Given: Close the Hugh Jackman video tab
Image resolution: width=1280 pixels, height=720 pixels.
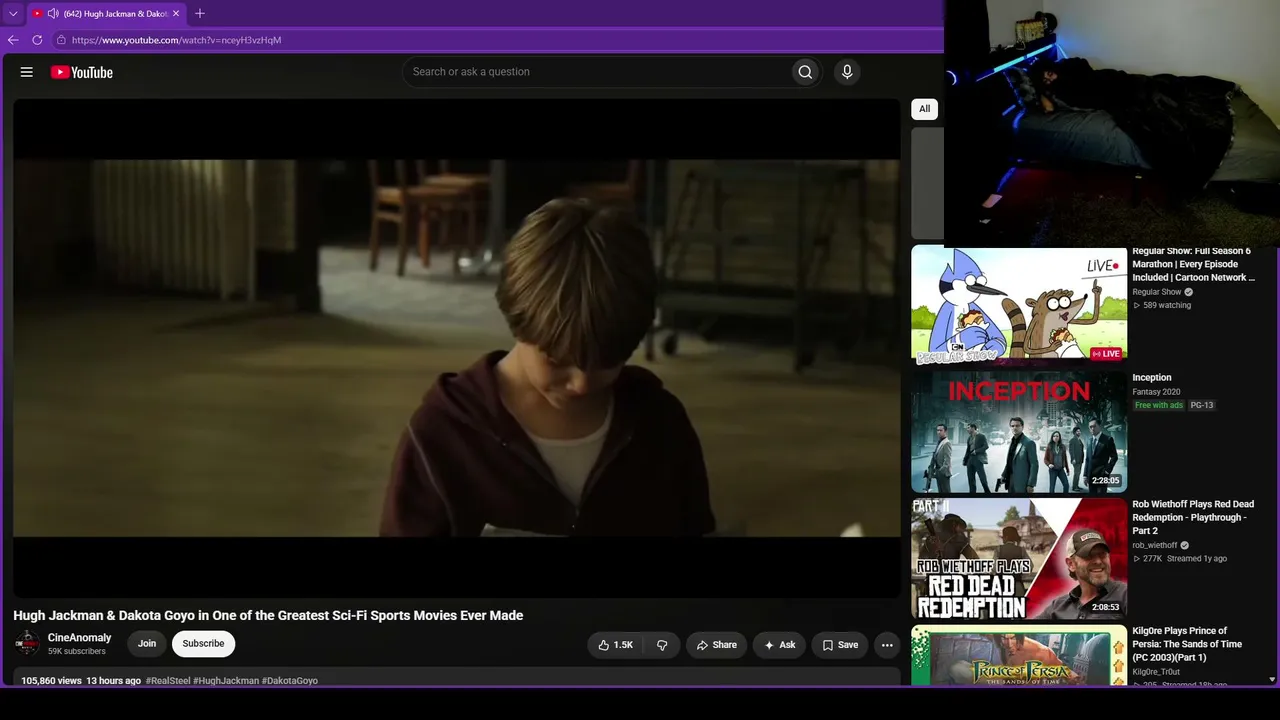Looking at the screenshot, I should [176, 14].
